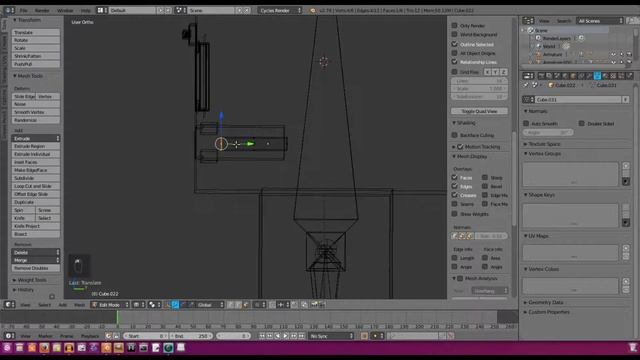The image size is (640, 360).
Task: Disable the Outline Selected checkbox
Action: click(454, 44)
